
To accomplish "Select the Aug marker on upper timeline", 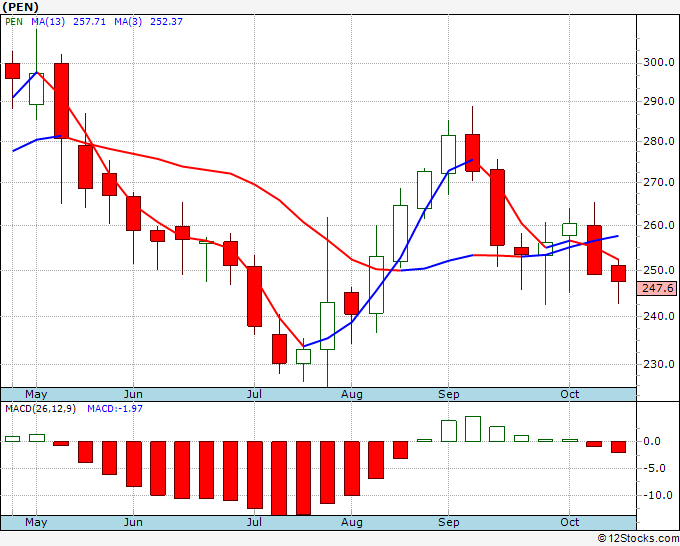I will click(x=352, y=394).
